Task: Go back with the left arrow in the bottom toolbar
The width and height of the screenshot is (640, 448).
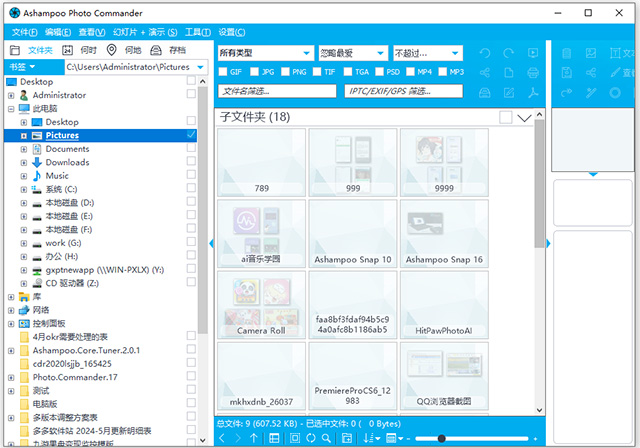Action: click(x=222, y=438)
